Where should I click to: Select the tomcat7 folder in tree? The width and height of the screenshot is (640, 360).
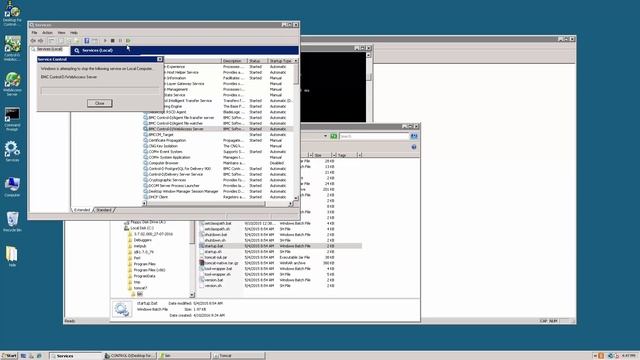pyautogui.click(x=140, y=288)
